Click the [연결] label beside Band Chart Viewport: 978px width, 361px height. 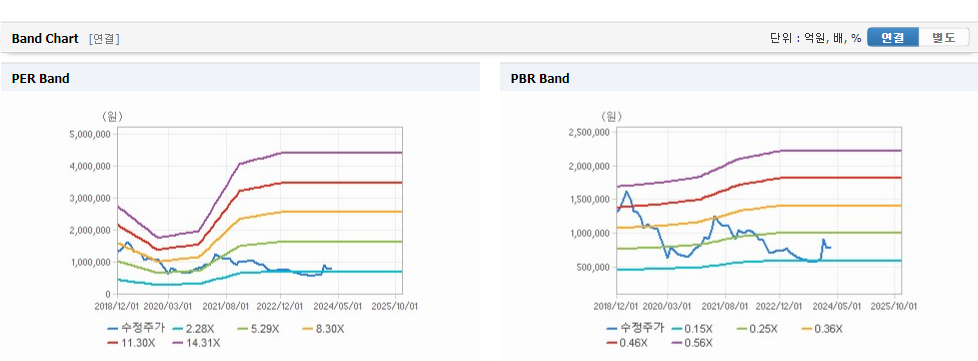104,39
